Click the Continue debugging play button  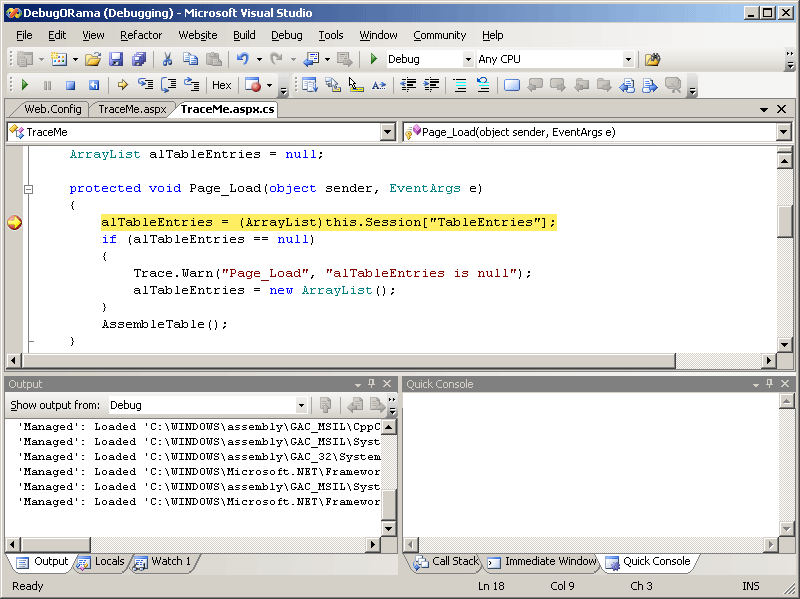pos(25,85)
